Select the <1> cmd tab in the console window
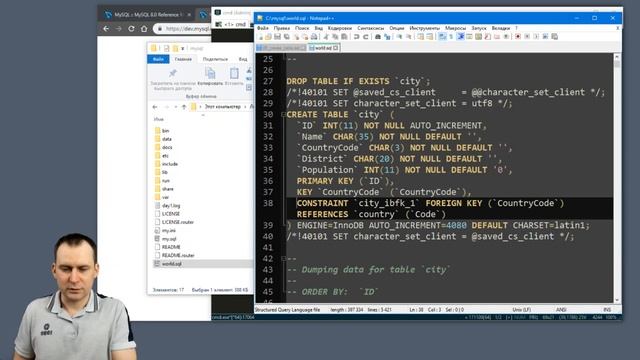Viewport: 640px width, 360px height. coord(231,24)
